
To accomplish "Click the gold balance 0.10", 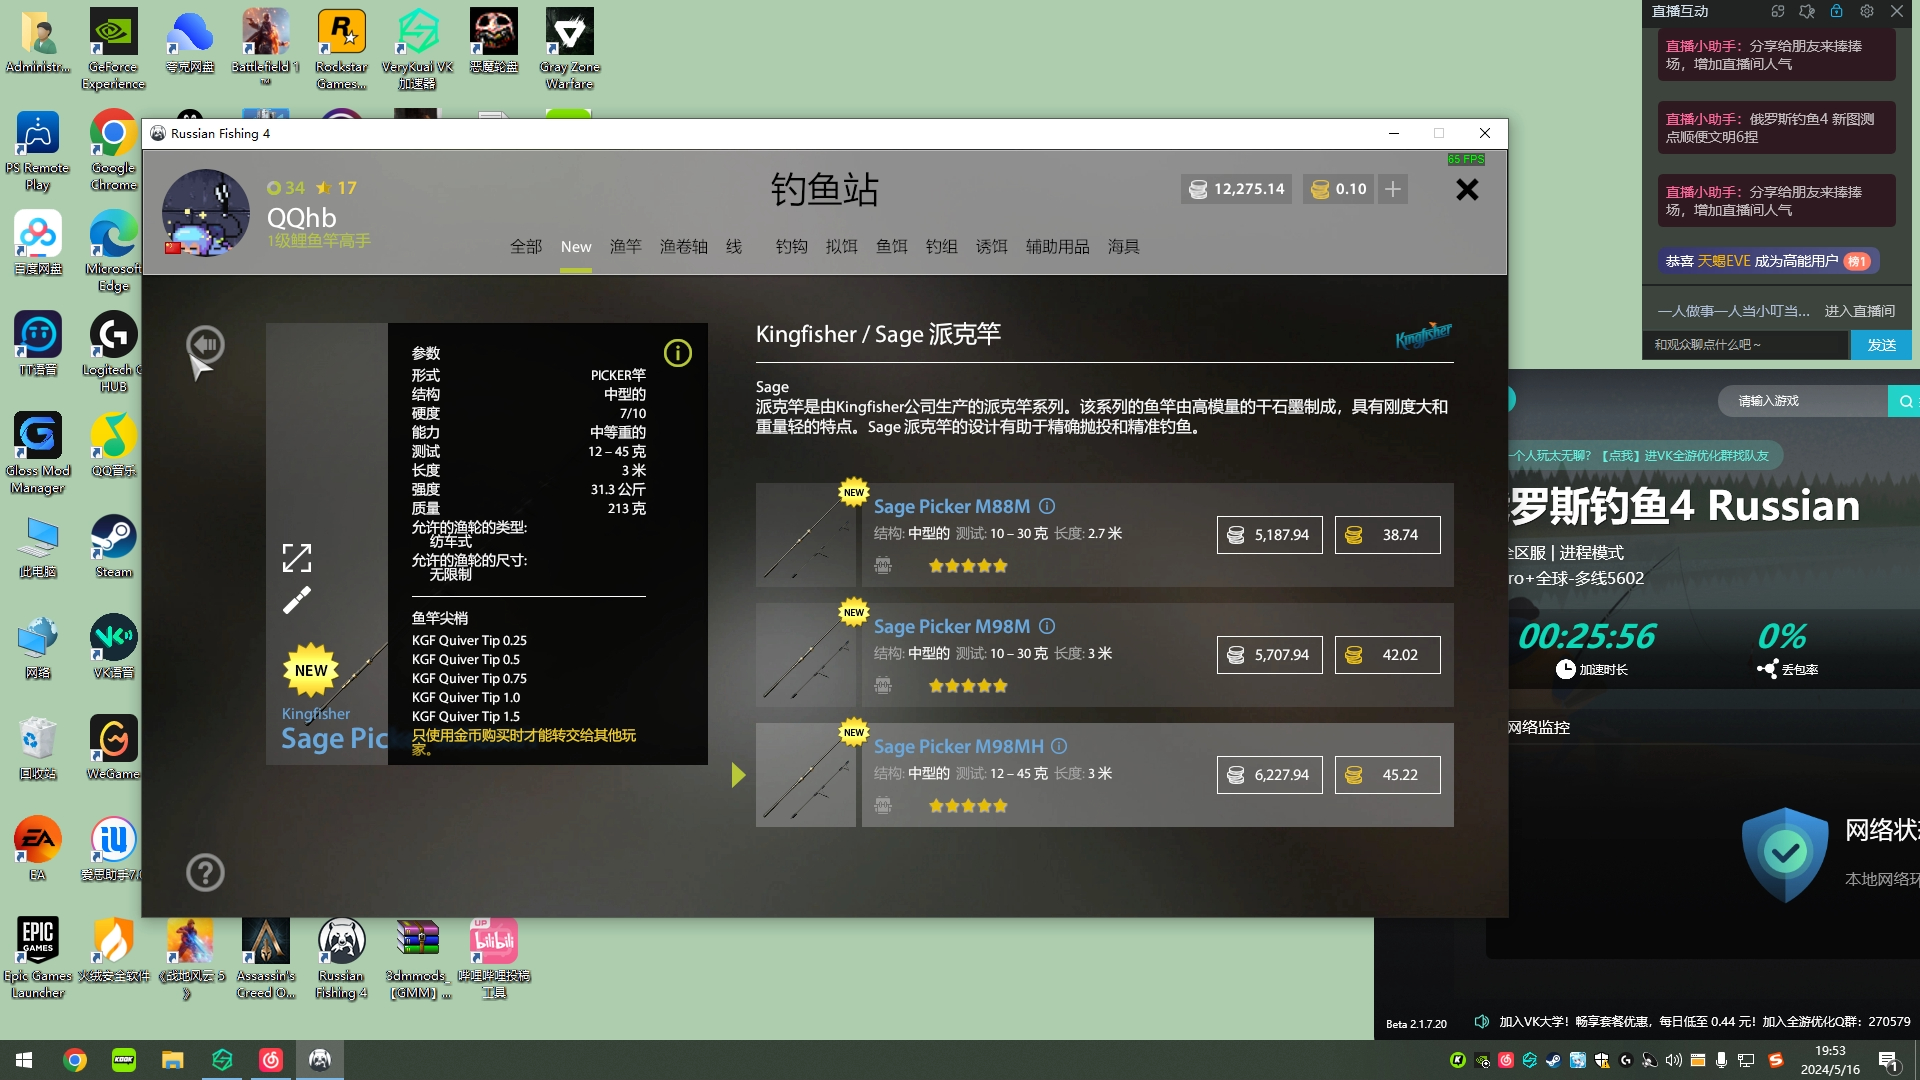I will 1338,189.
